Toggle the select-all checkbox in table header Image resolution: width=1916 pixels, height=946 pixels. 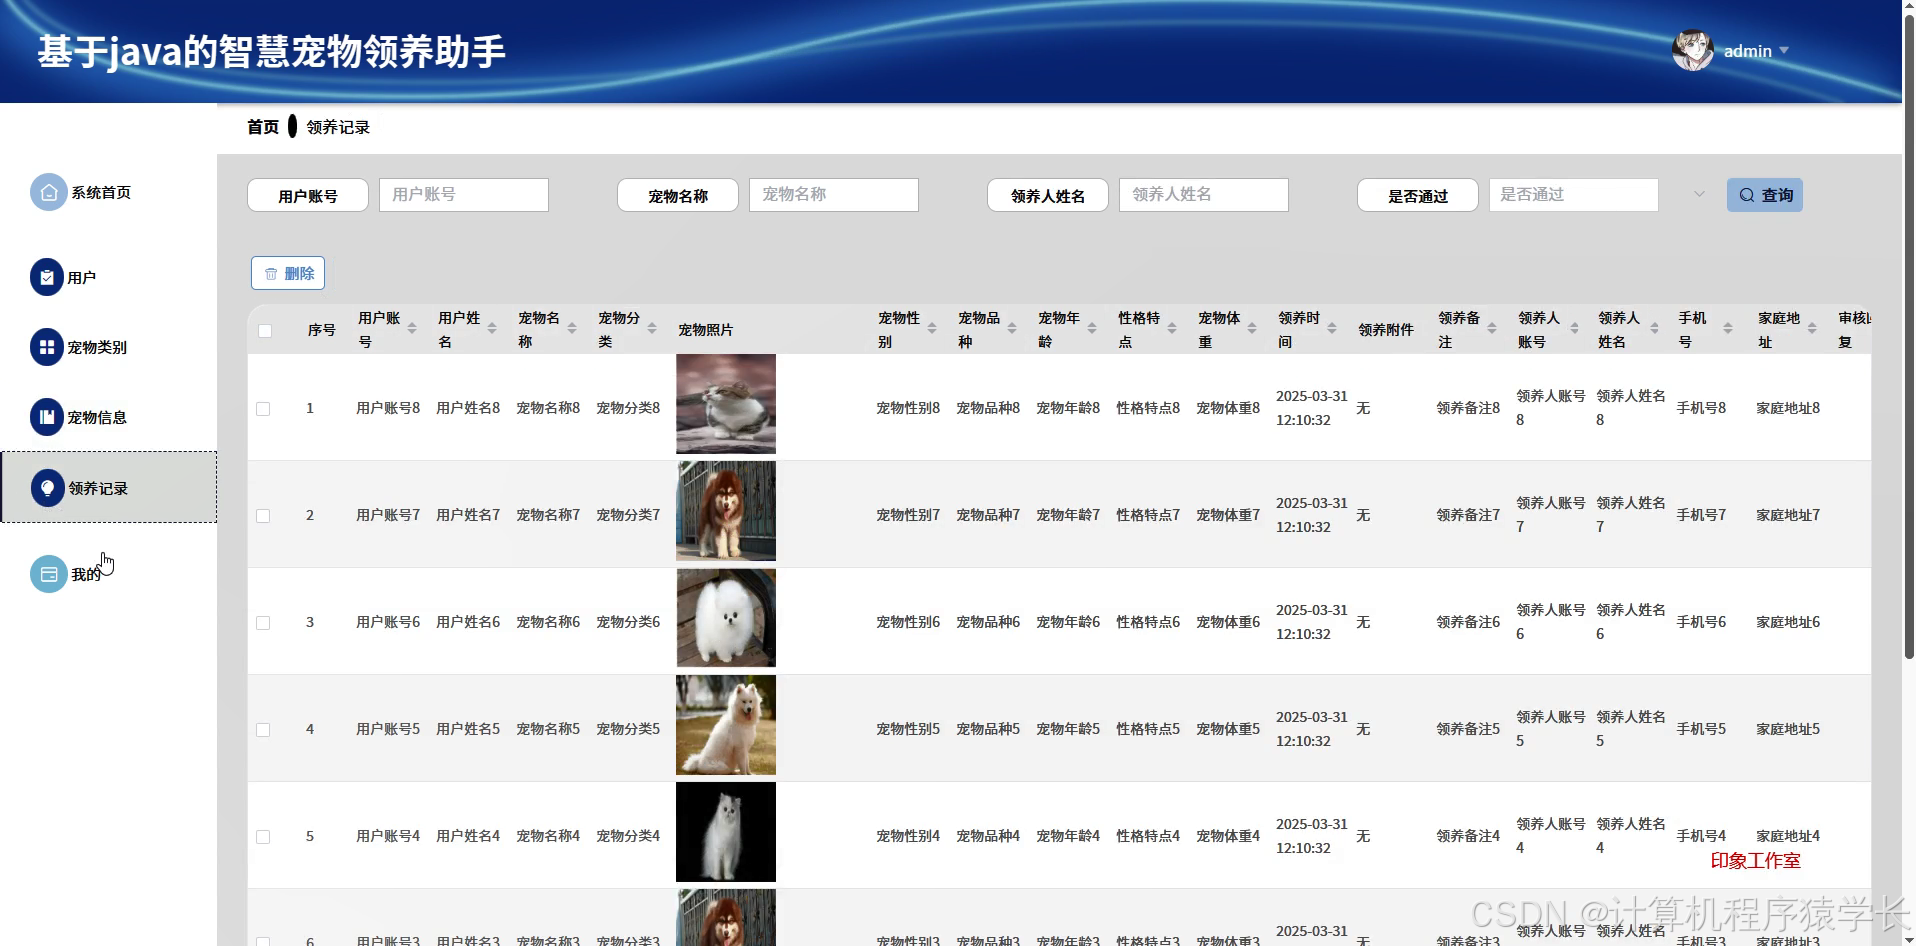[x=265, y=331]
